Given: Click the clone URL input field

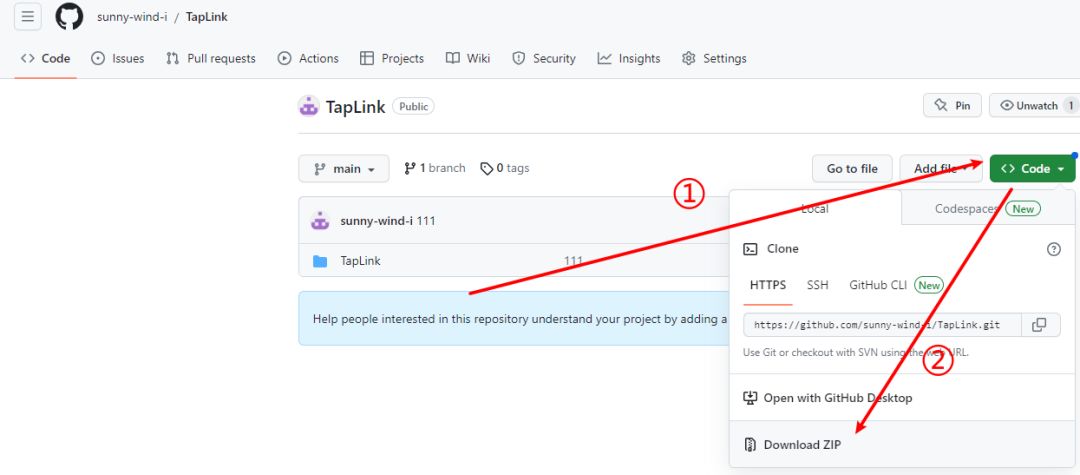Looking at the screenshot, I should coord(882,325).
